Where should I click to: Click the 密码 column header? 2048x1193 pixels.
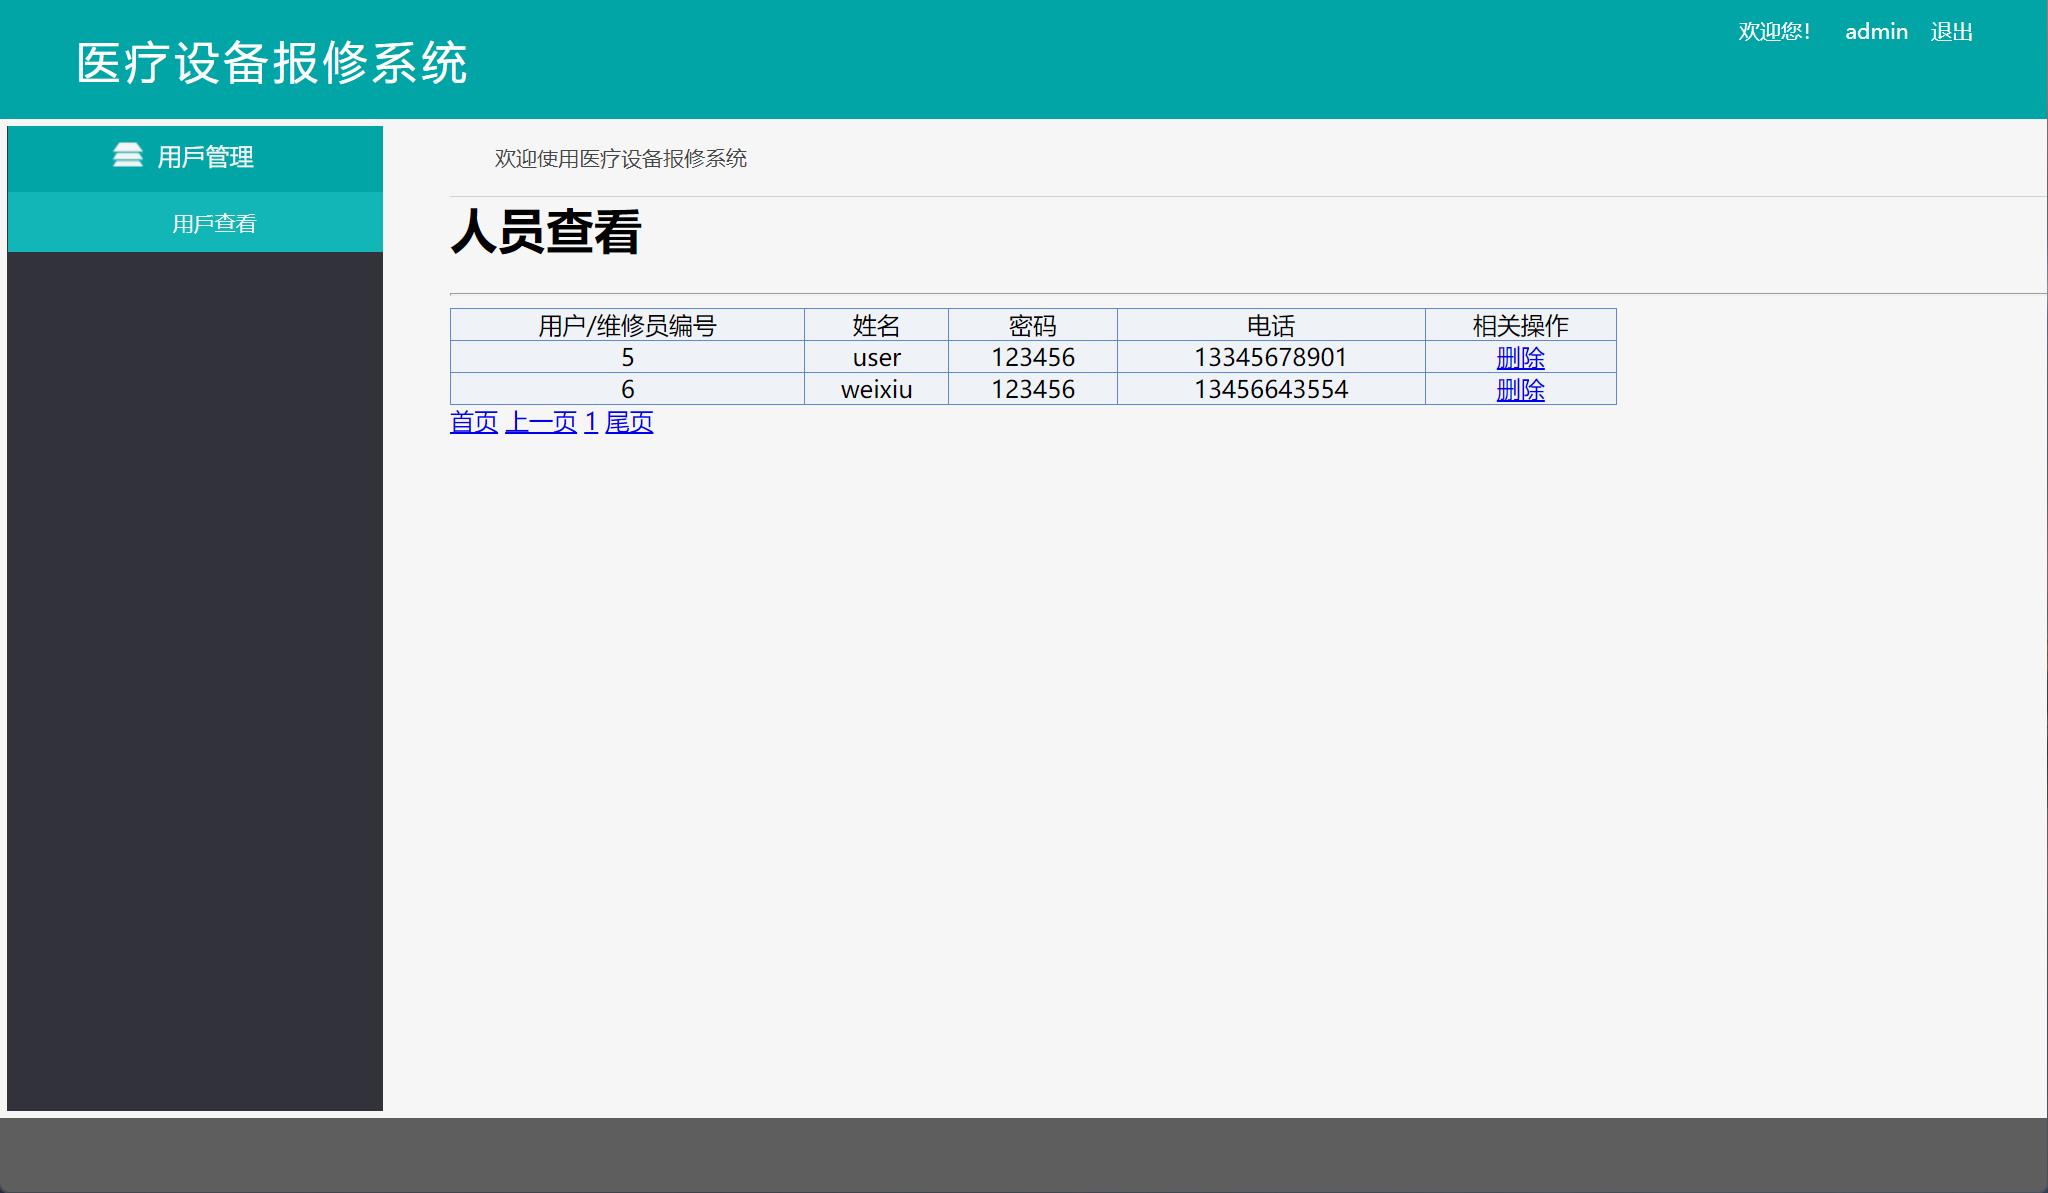pyautogui.click(x=1031, y=324)
